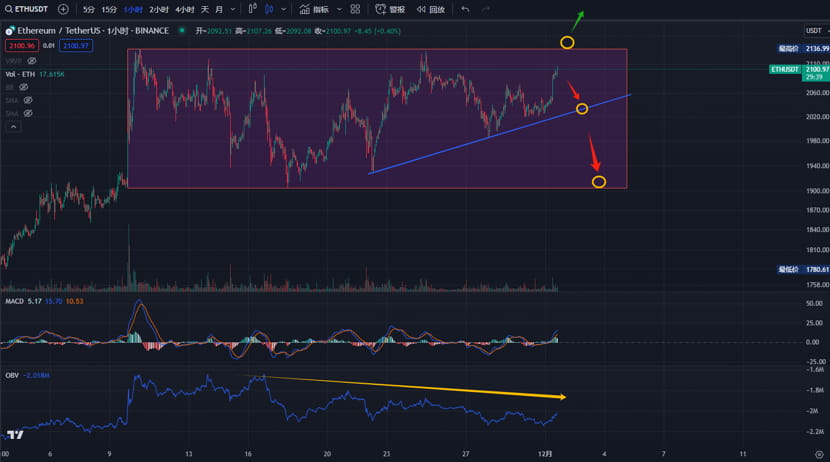Select the OBV indicator label
This screenshot has height=462, width=830.
click(12, 375)
